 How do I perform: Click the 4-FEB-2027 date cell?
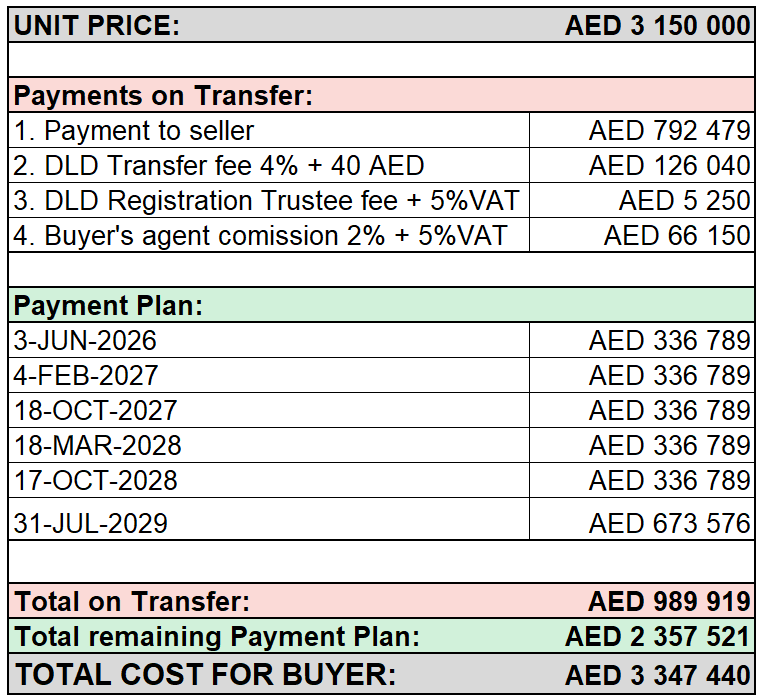pos(269,375)
